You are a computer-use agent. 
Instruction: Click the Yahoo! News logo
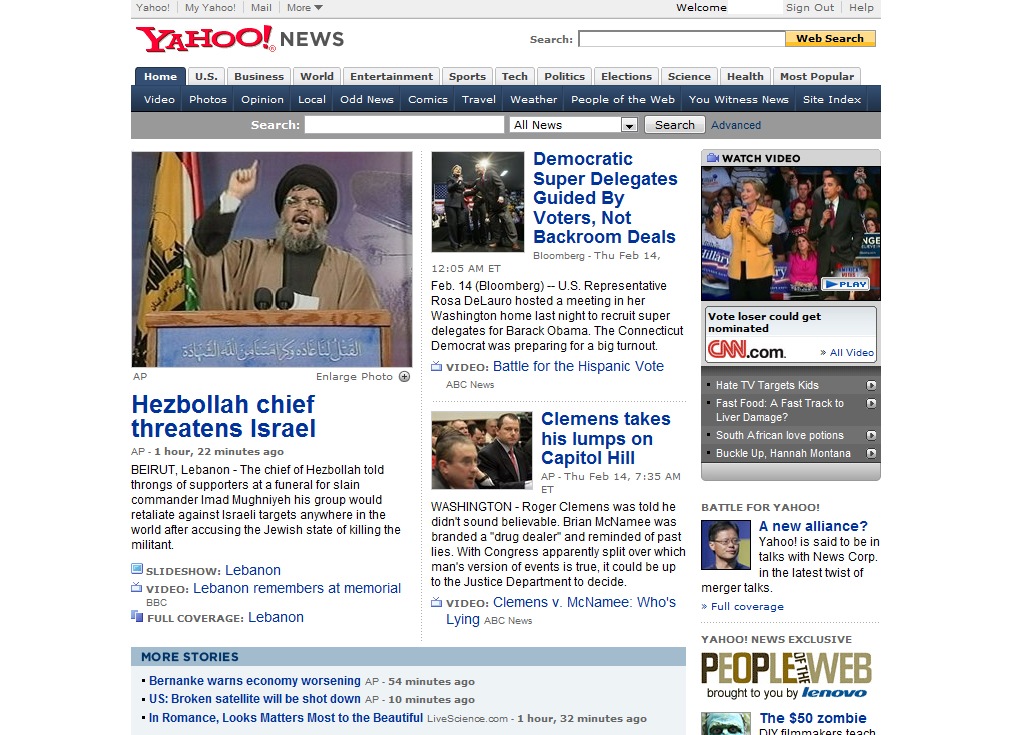tap(240, 39)
